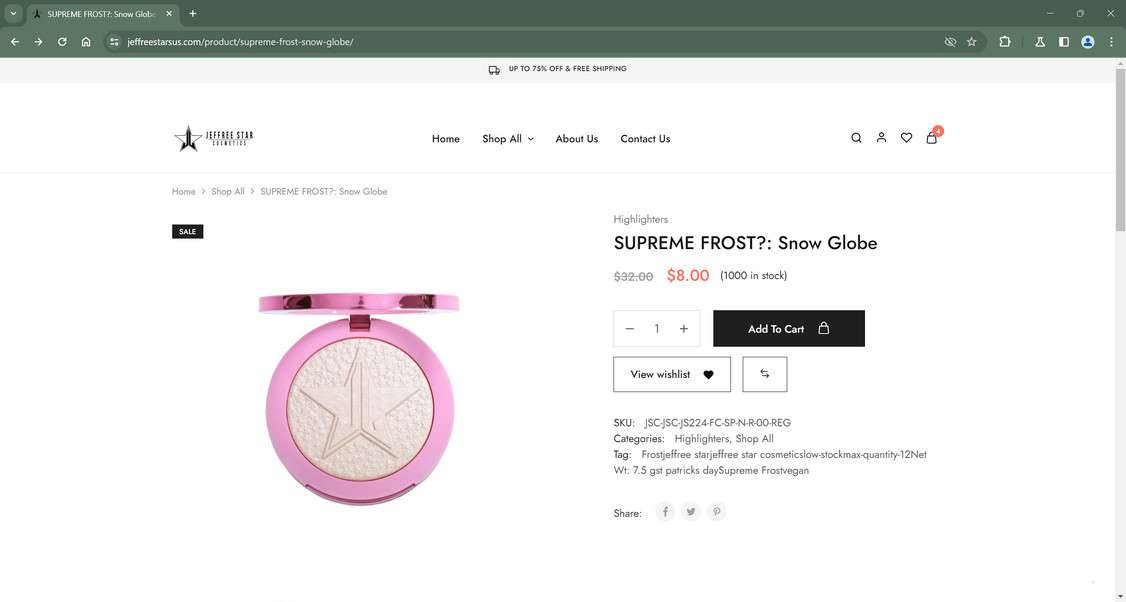
Task: Go to the About Us page
Action: click(577, 139)
